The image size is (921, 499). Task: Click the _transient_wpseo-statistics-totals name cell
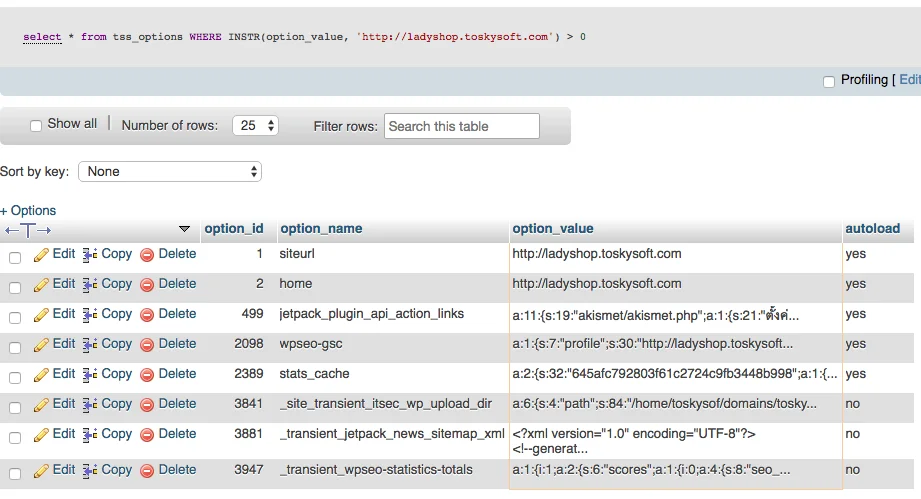click(376, 470)
